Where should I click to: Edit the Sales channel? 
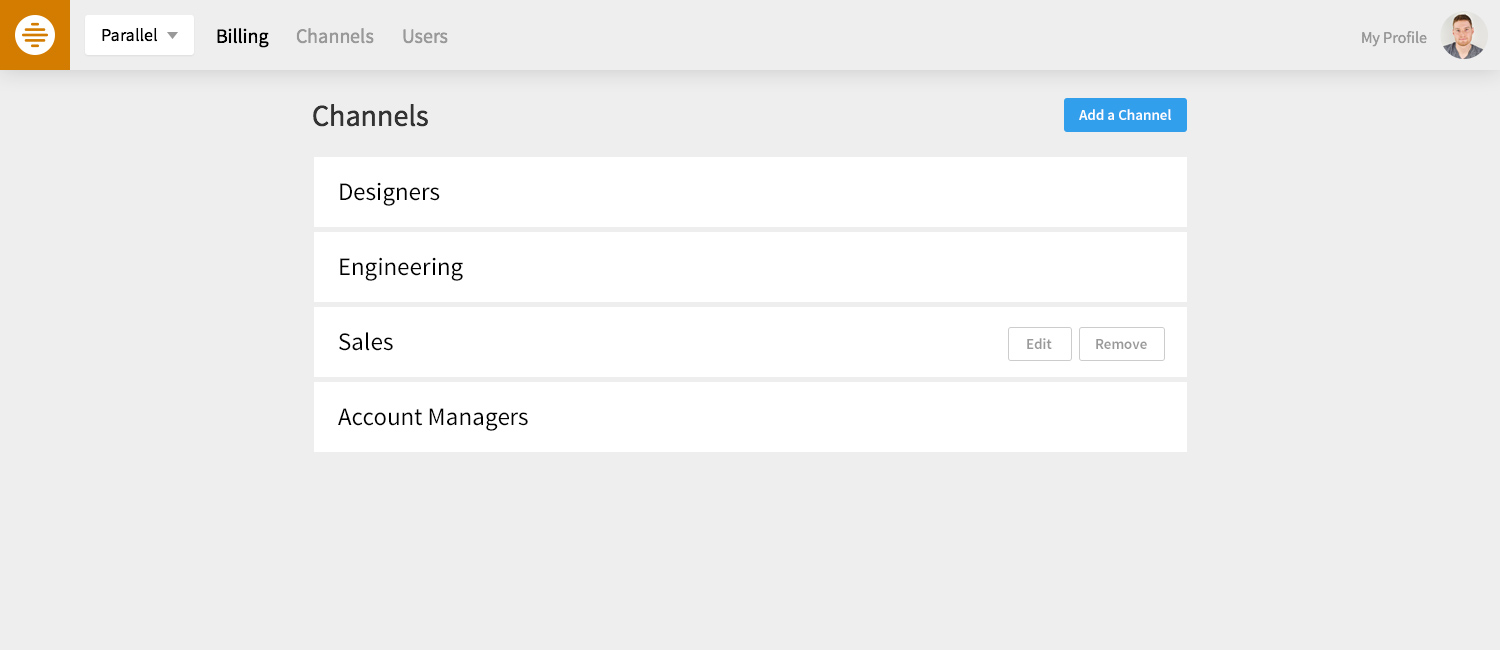click(1040, 344)
